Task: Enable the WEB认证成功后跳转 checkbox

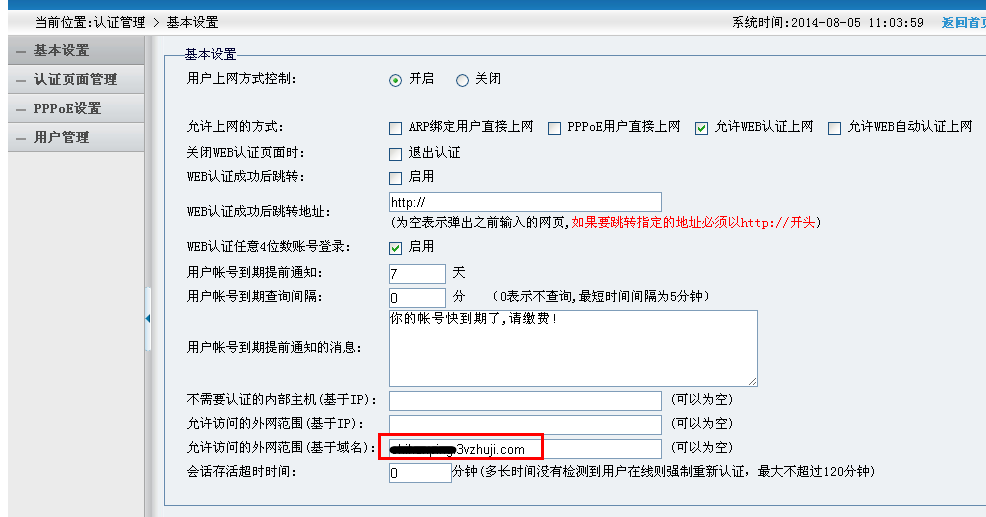Action: 395,178
